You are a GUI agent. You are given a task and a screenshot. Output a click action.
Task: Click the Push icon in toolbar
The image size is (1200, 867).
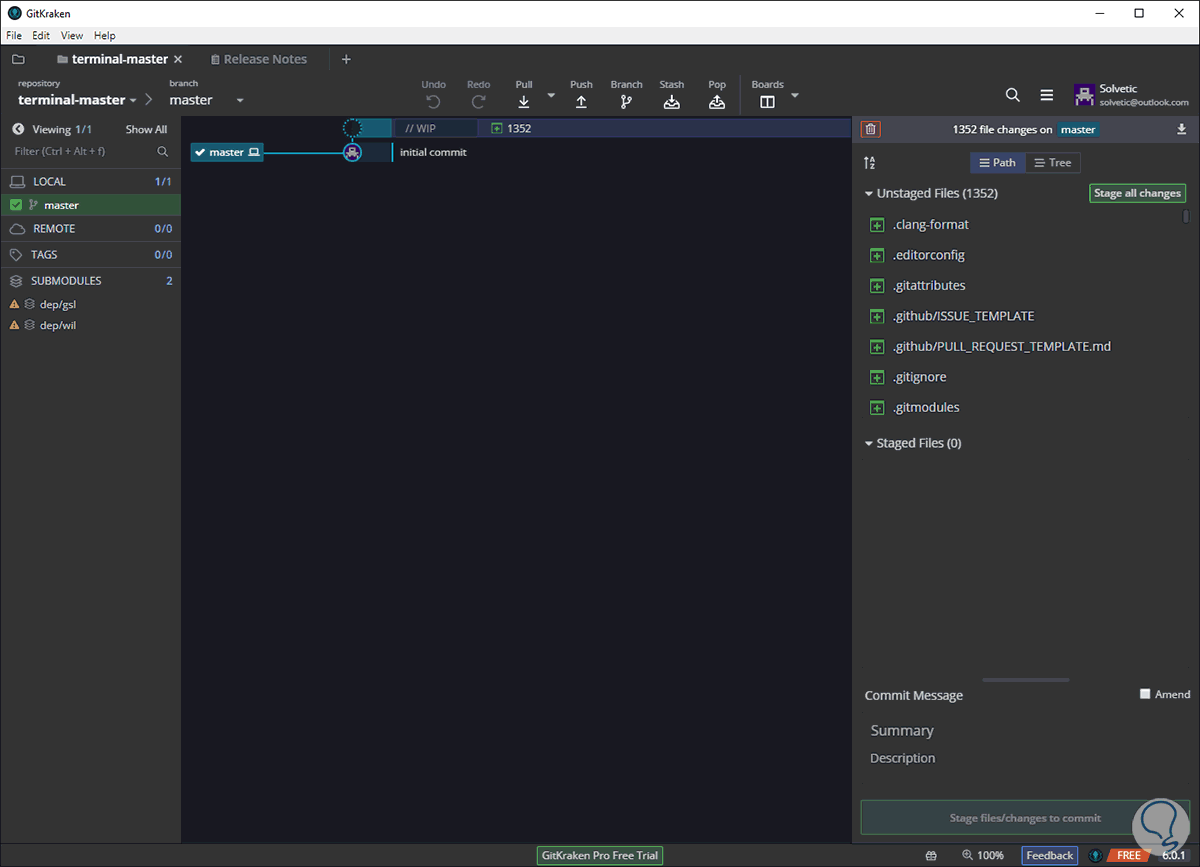tap(581, 101)
